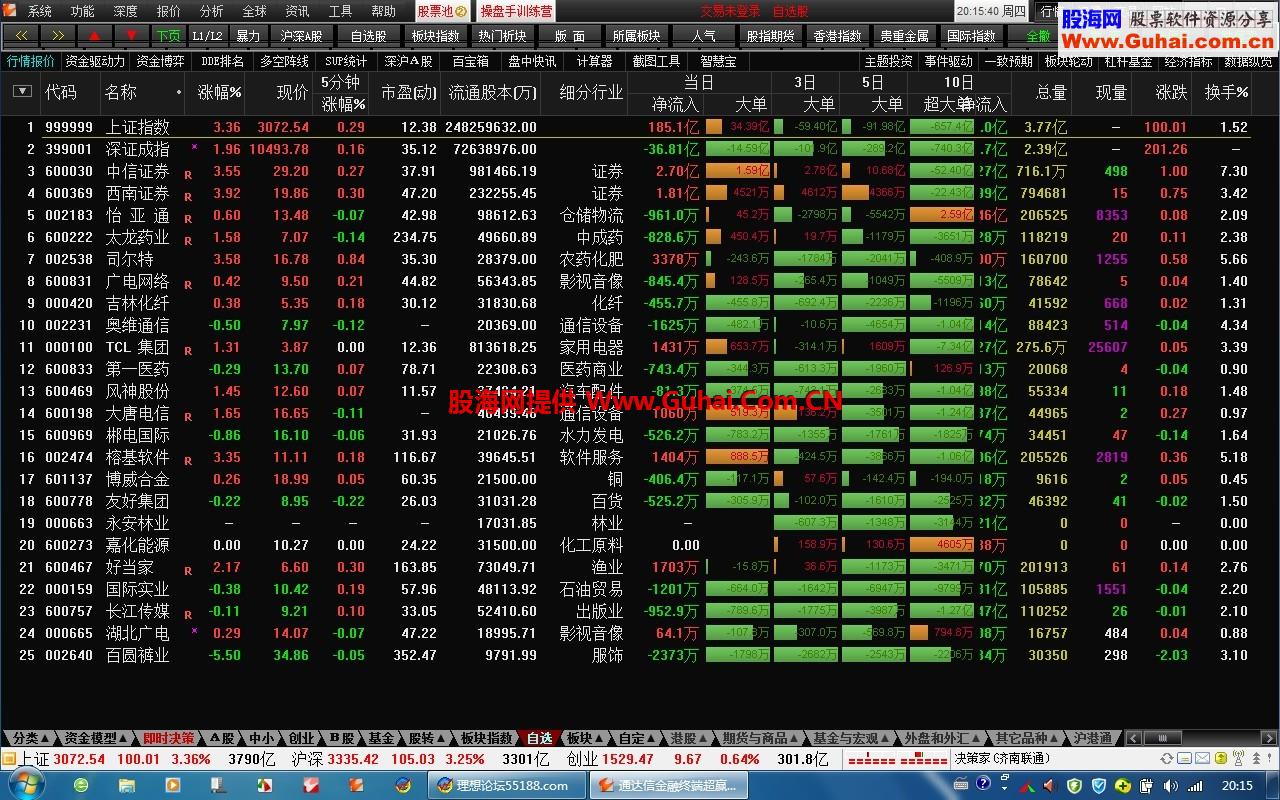
Task: Open the 功能 menu
Action: 82,11
